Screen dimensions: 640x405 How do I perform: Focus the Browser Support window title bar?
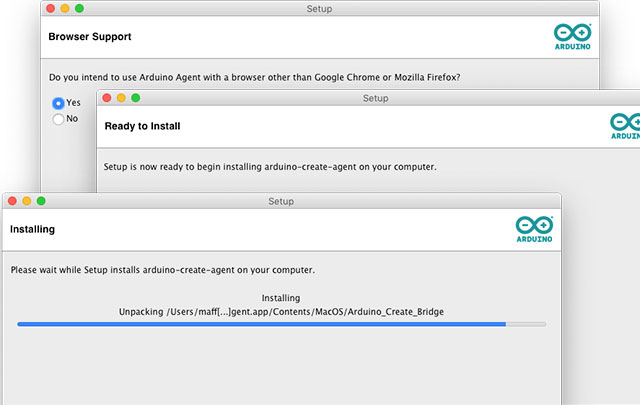click(x=319, y=8)
